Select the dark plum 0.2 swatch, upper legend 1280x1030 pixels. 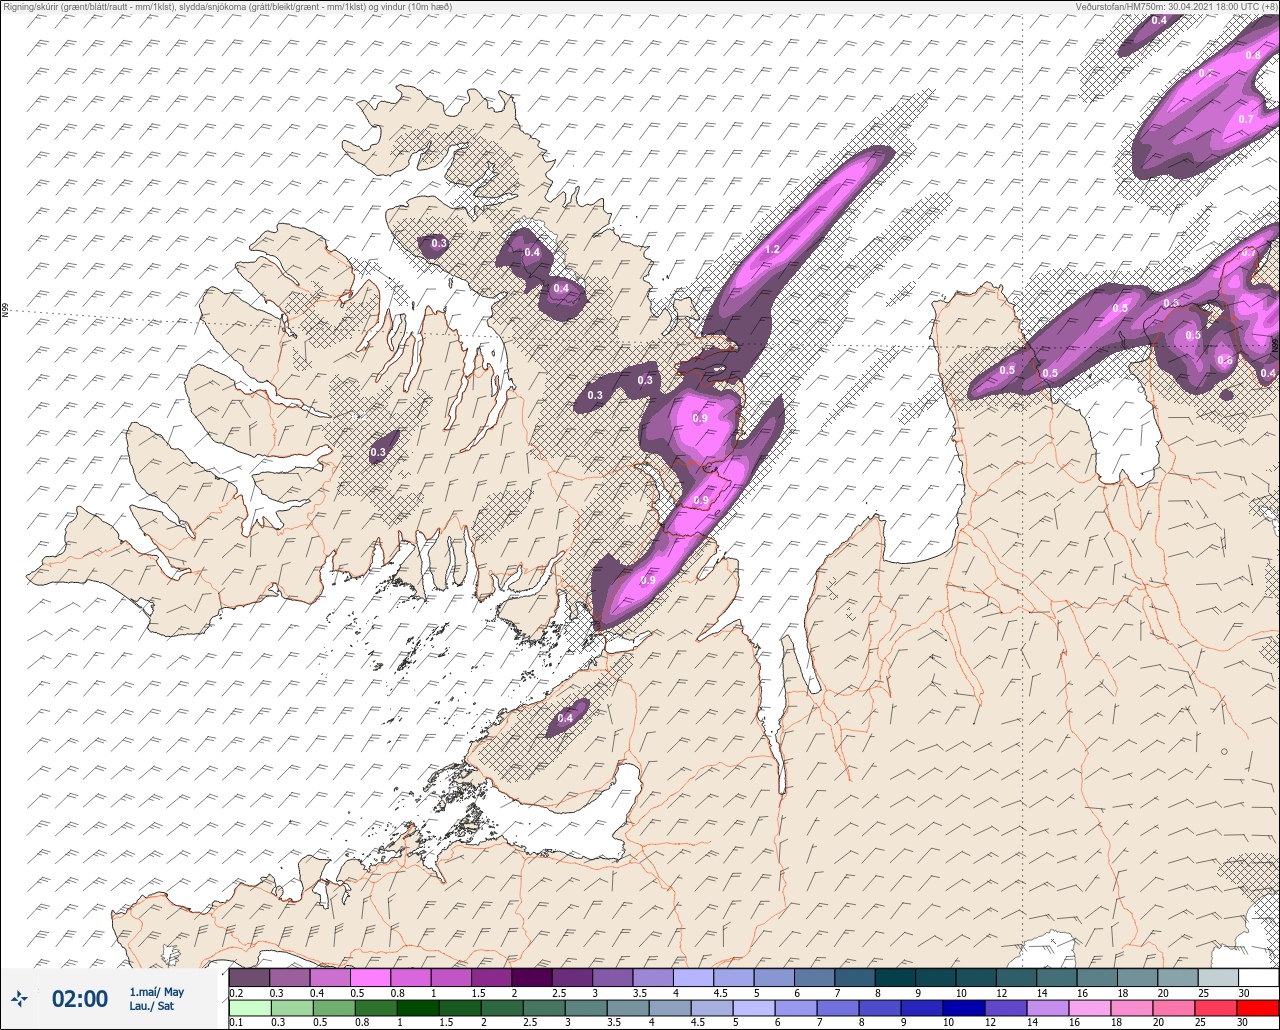[x=249, y=977]
